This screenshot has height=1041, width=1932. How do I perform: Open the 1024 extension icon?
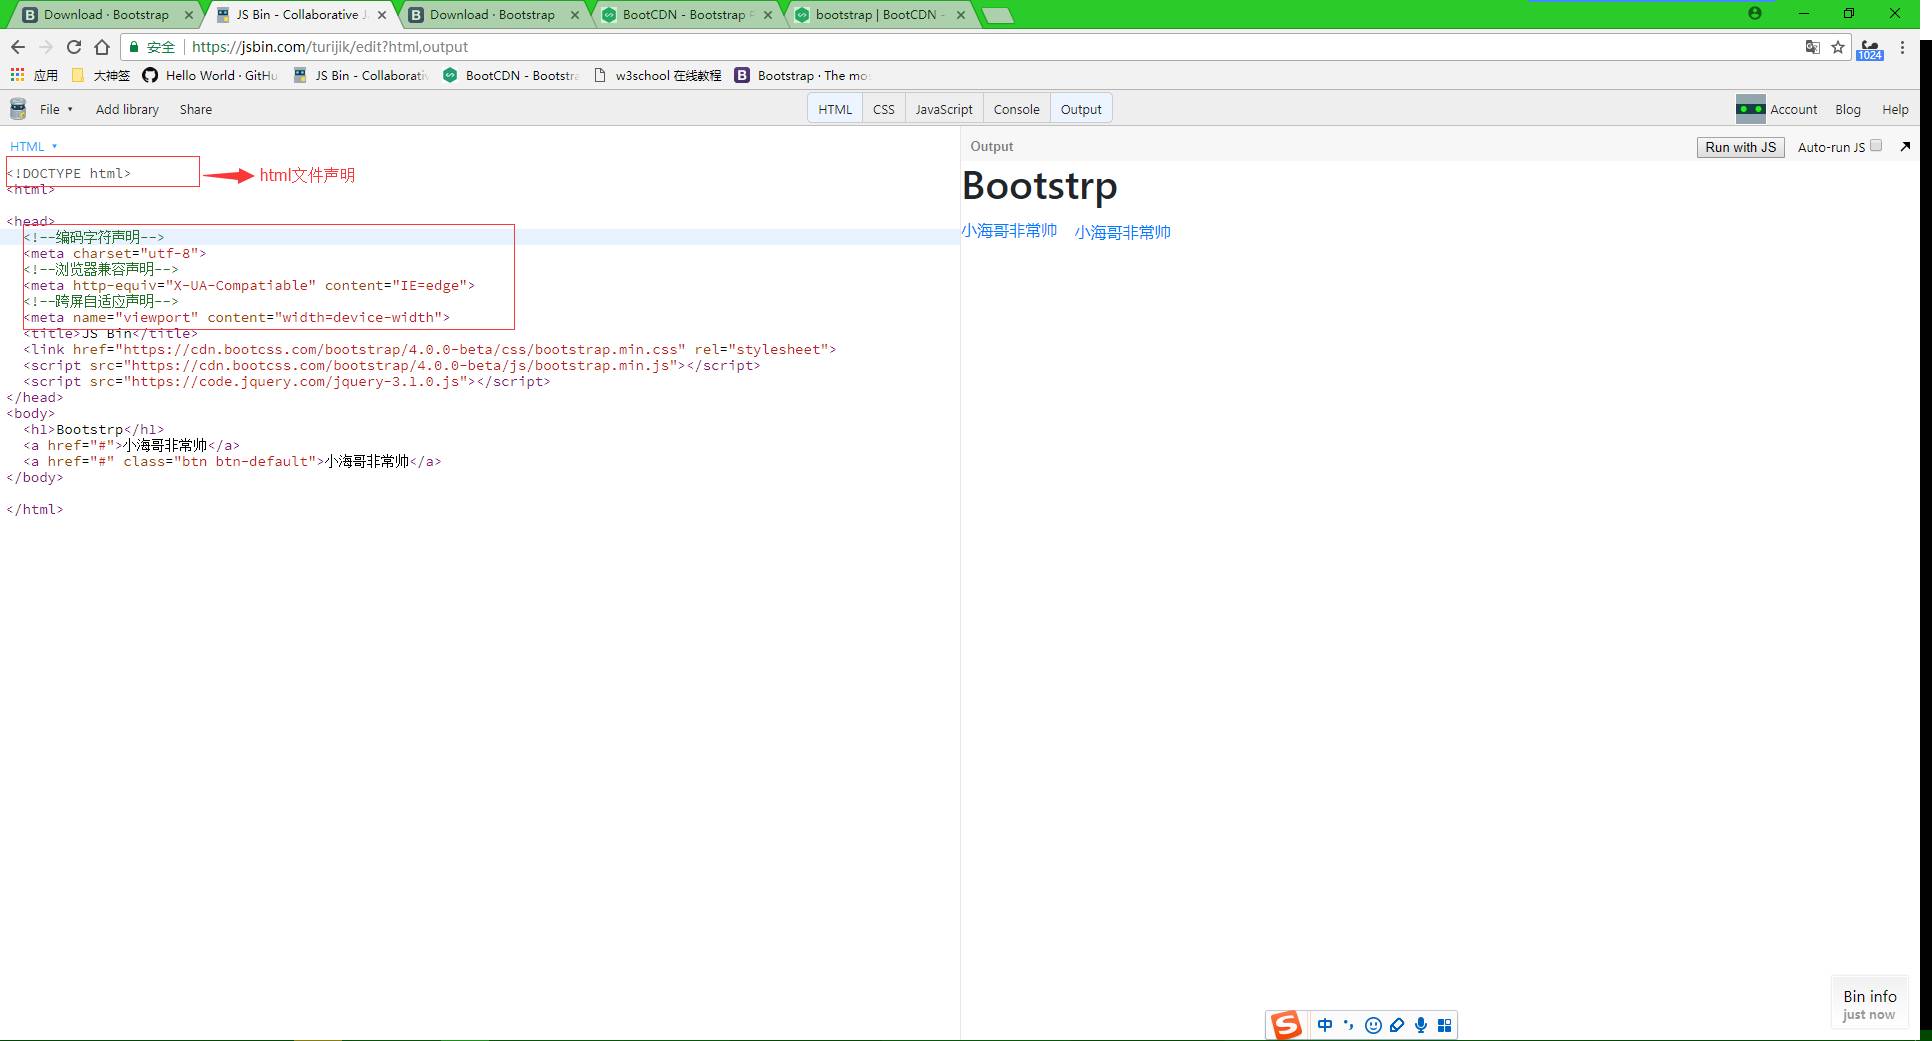click(1870, 49)
